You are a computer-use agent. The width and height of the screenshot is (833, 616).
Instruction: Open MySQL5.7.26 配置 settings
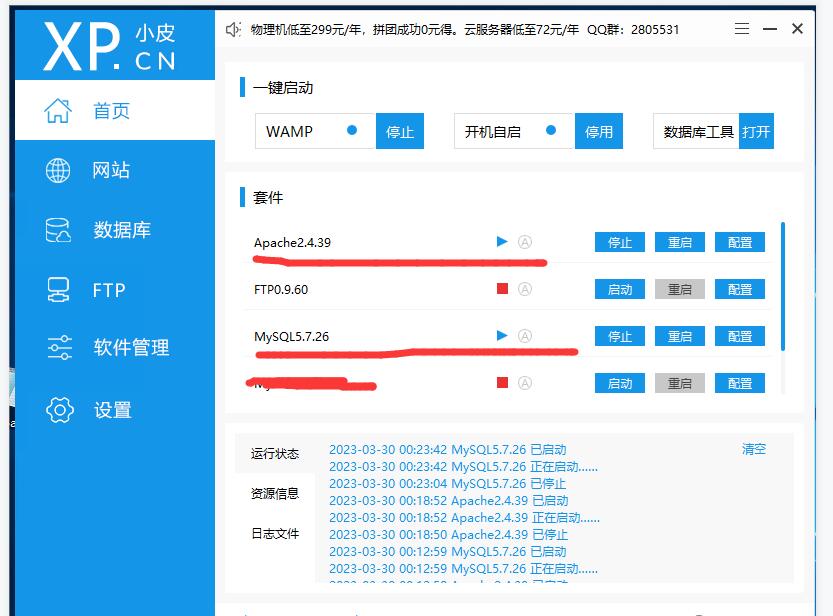point(740,336)
